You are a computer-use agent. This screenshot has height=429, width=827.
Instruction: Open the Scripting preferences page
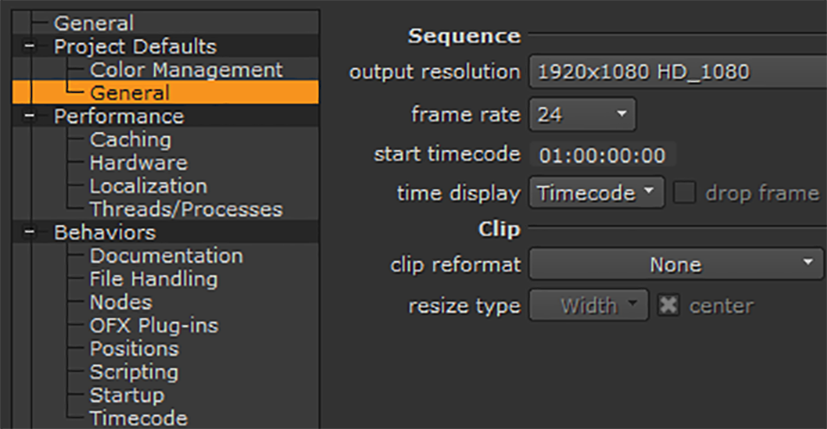(134, 372)
